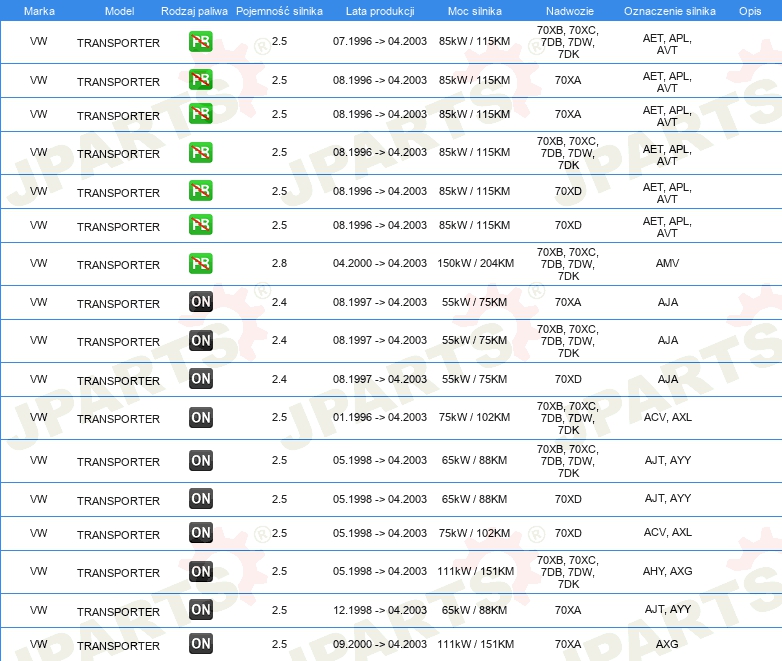Select the 70XD body cell in the 2.4 AJA row
This screenshot has height=661, width=782.
click(x=568, y=379)
